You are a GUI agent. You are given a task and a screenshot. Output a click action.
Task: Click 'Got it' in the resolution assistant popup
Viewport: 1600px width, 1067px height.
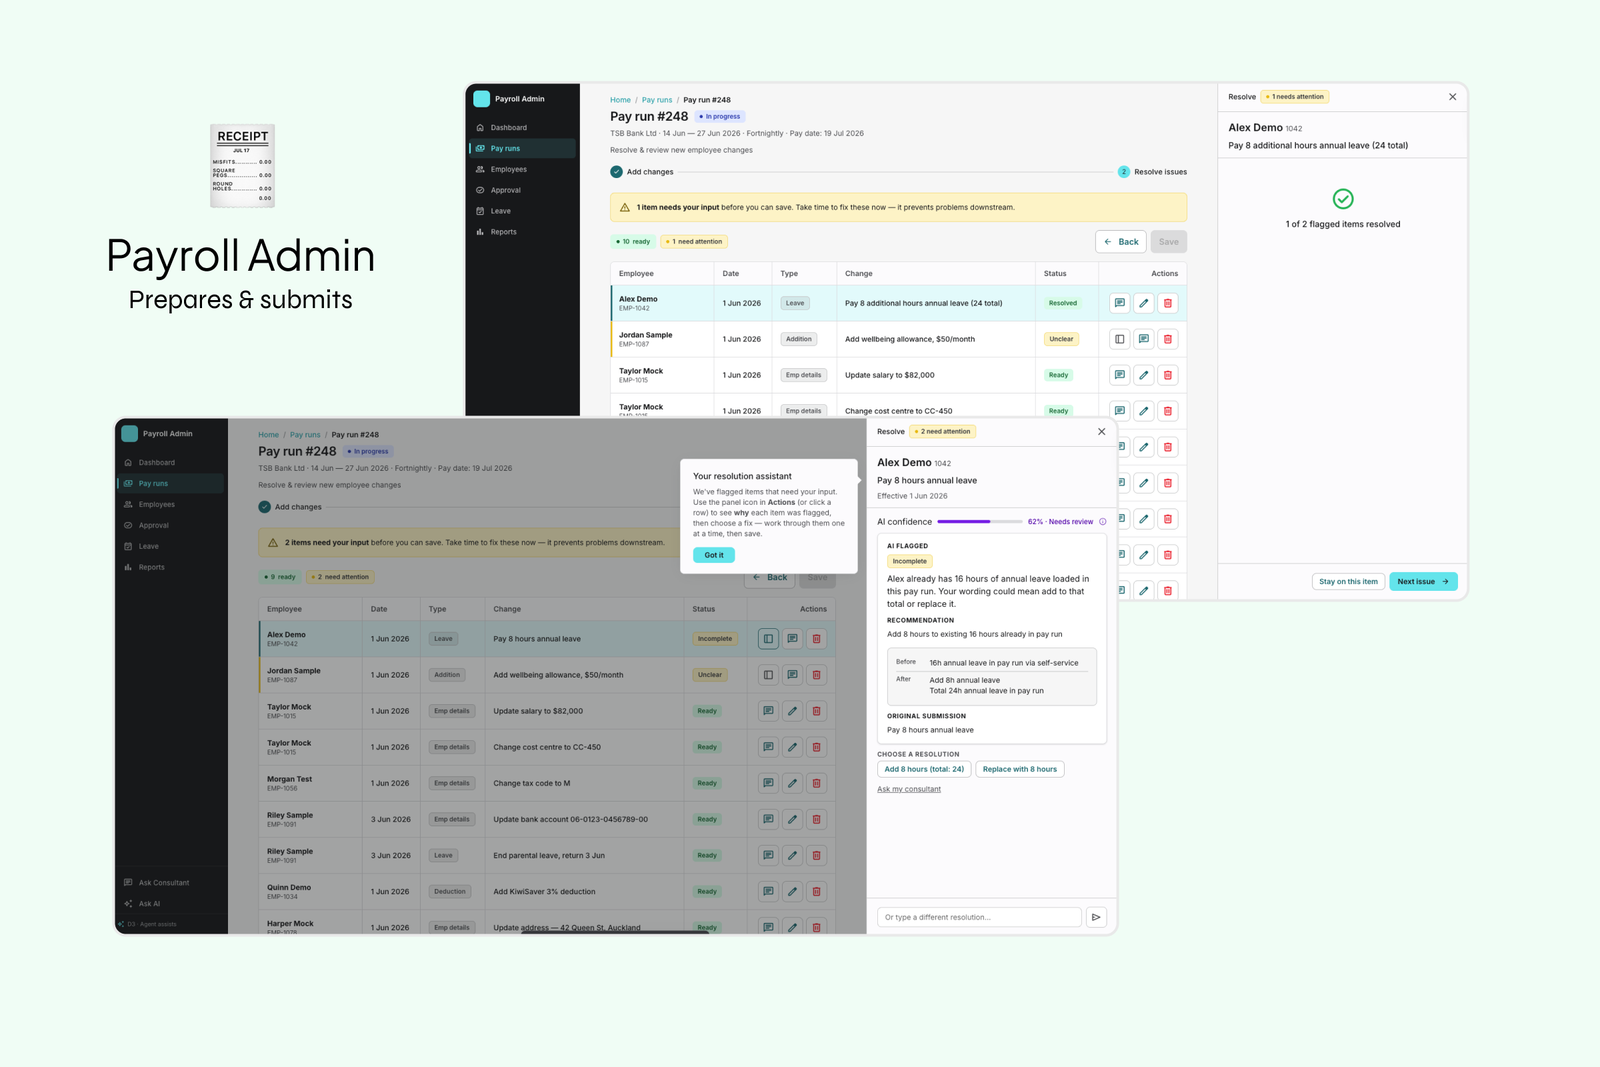click(714, 555)
